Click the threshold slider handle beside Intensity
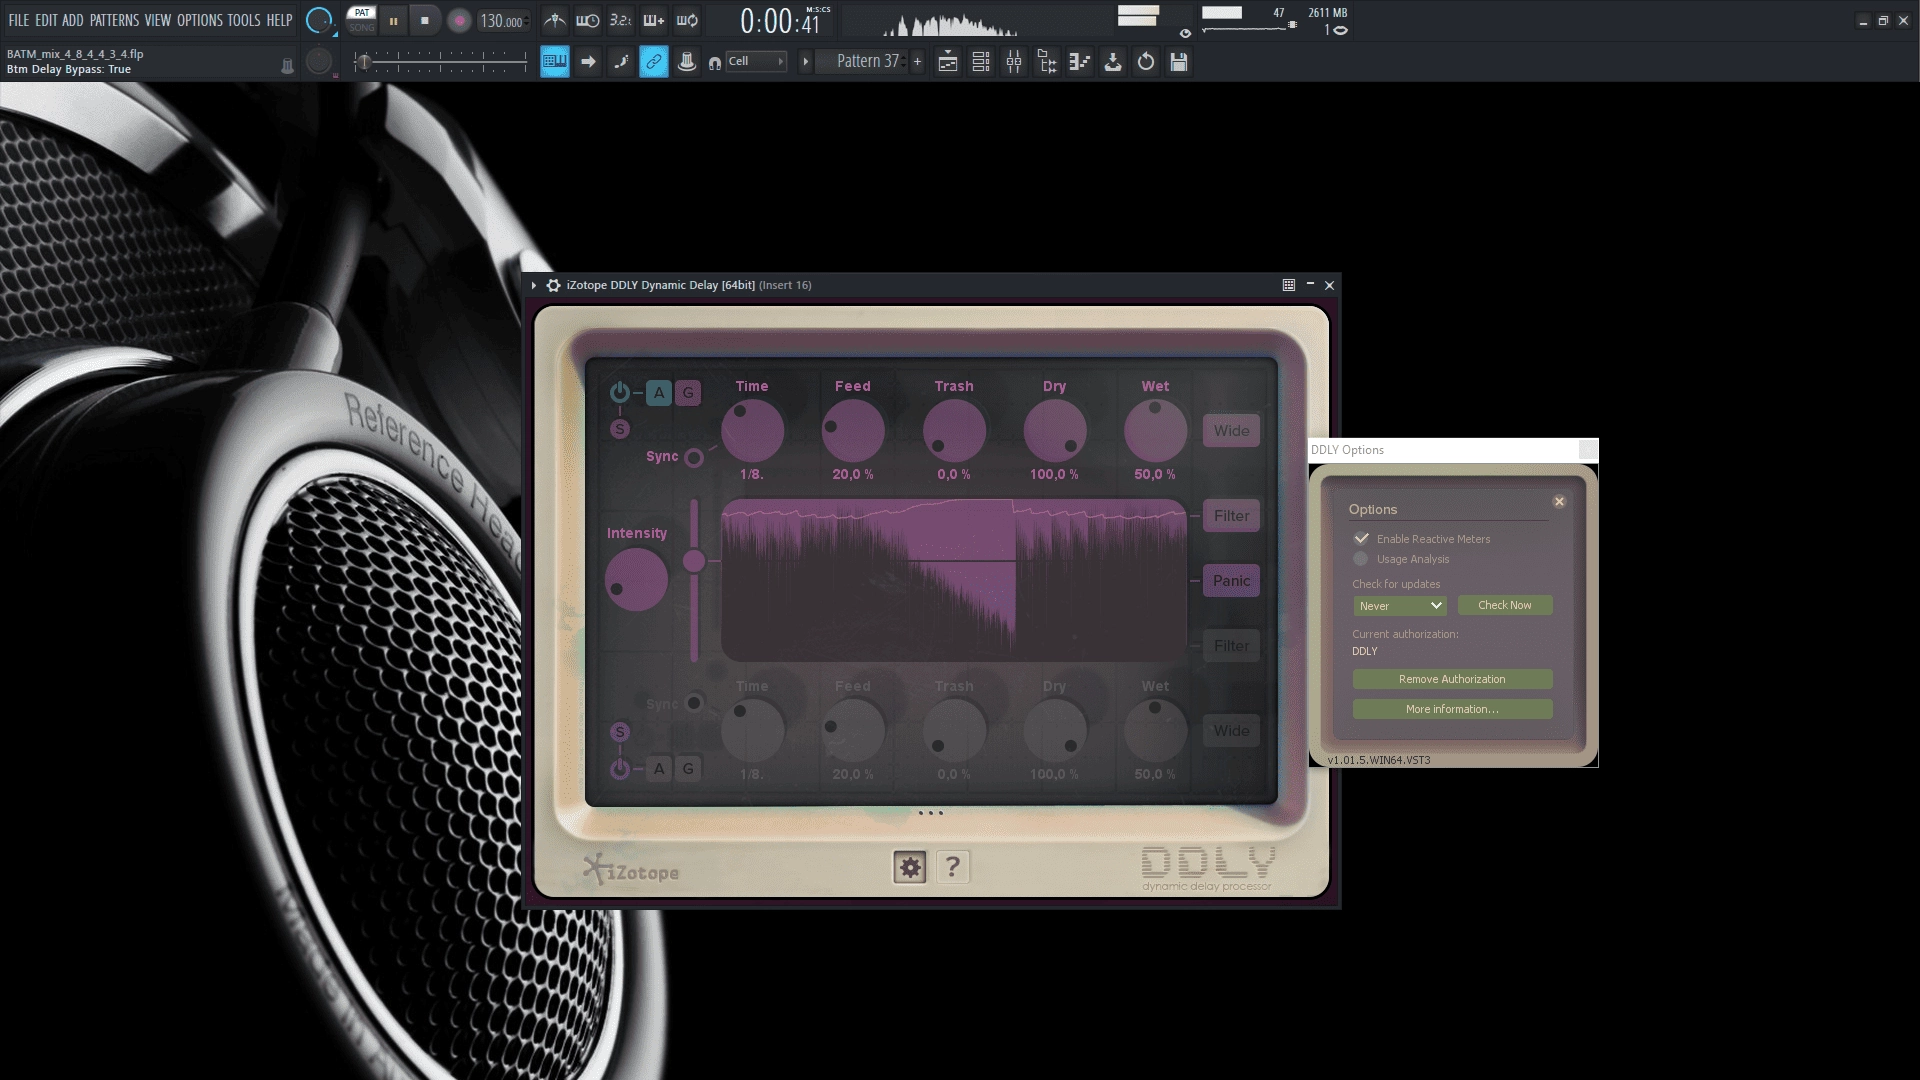 pyautogui.click(x=694, y=562)
